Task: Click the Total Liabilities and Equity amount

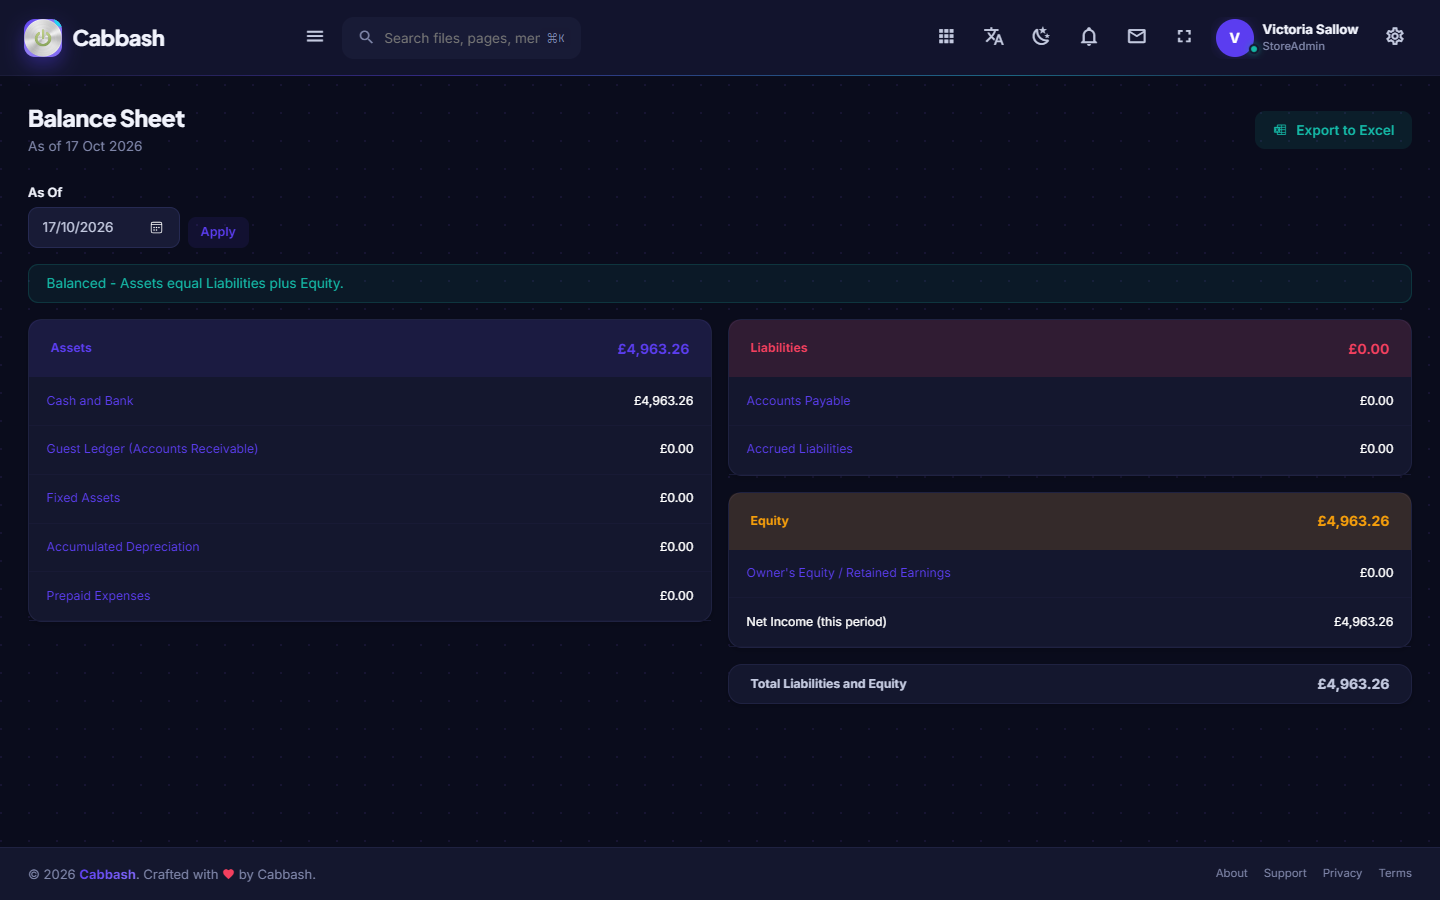Action: coord(1353,684)
